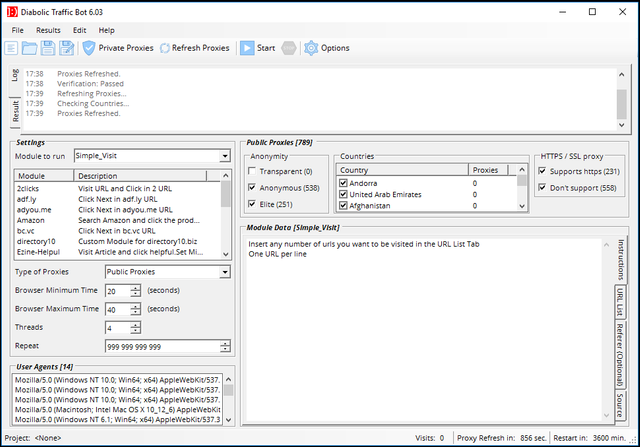
Task: Switch to the URL List tab
Action: [x=620, y=302]
